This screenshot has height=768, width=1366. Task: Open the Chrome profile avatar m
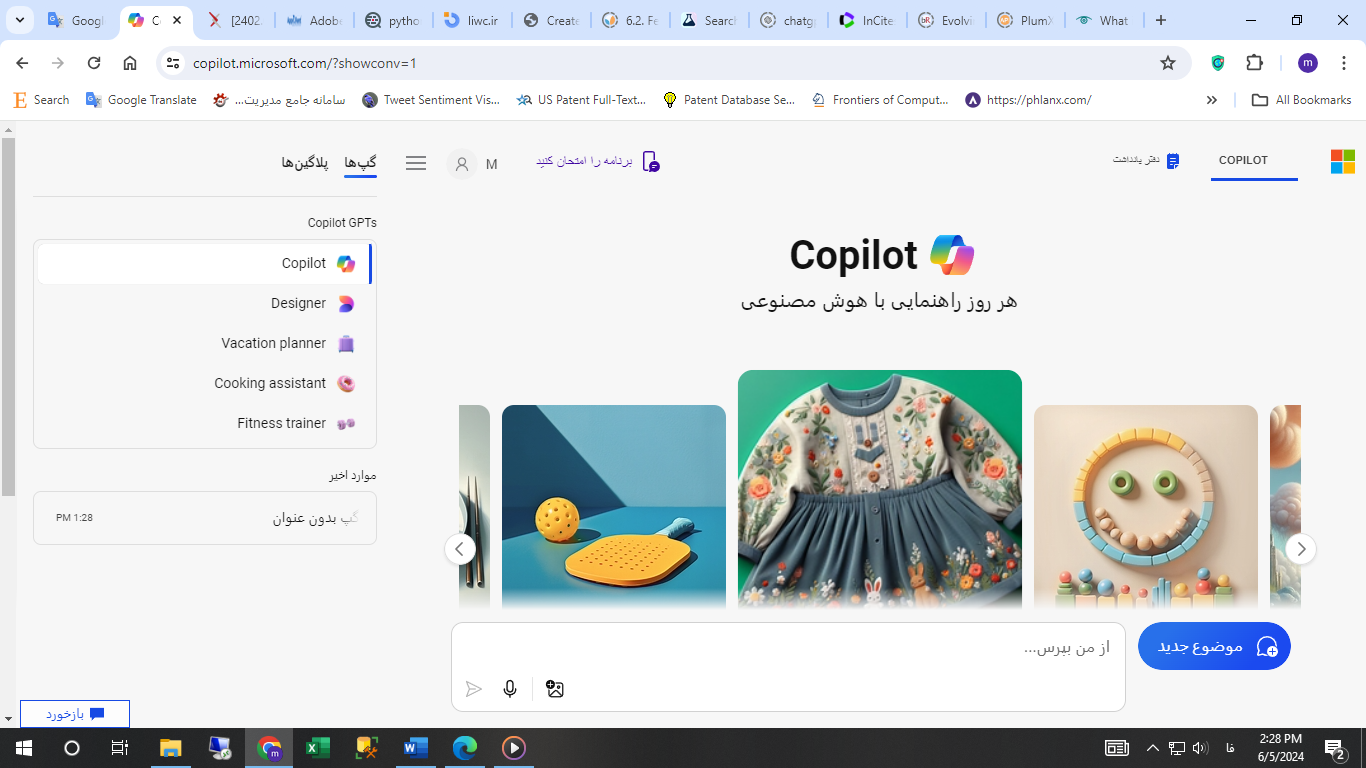(x=1308, y=63)
